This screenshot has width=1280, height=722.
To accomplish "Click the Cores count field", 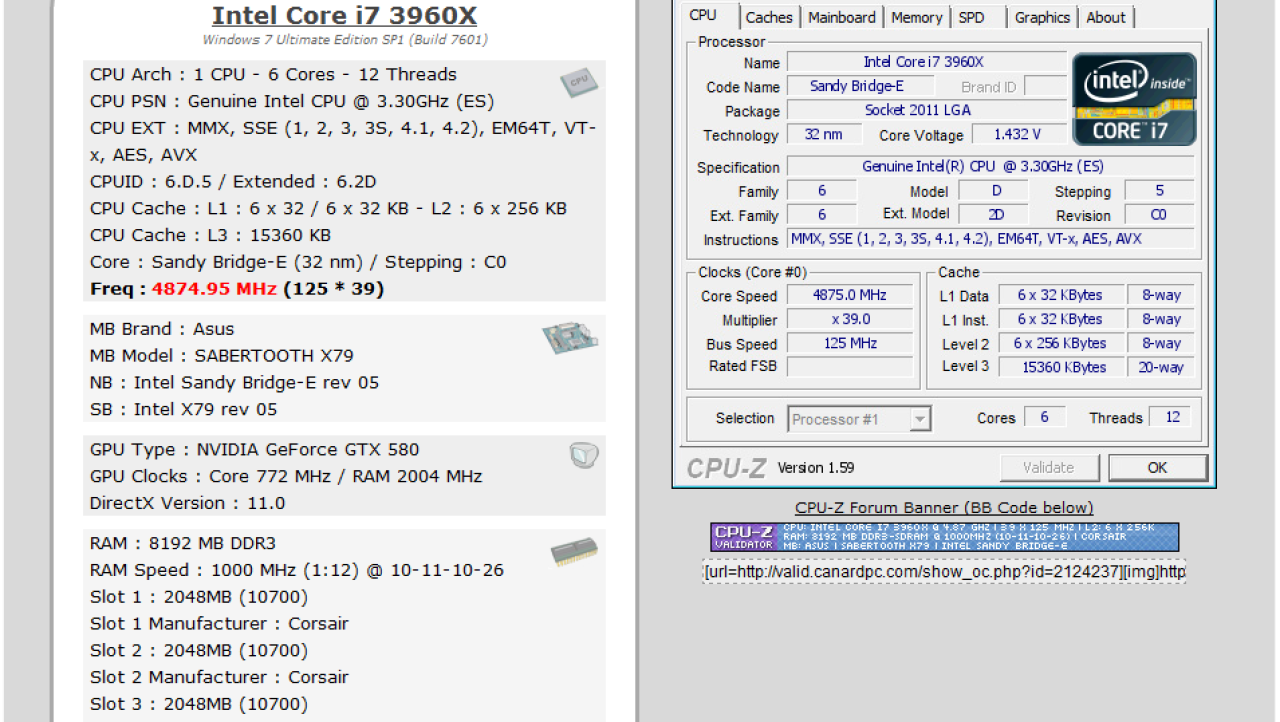I will [x=1044, y=417].
